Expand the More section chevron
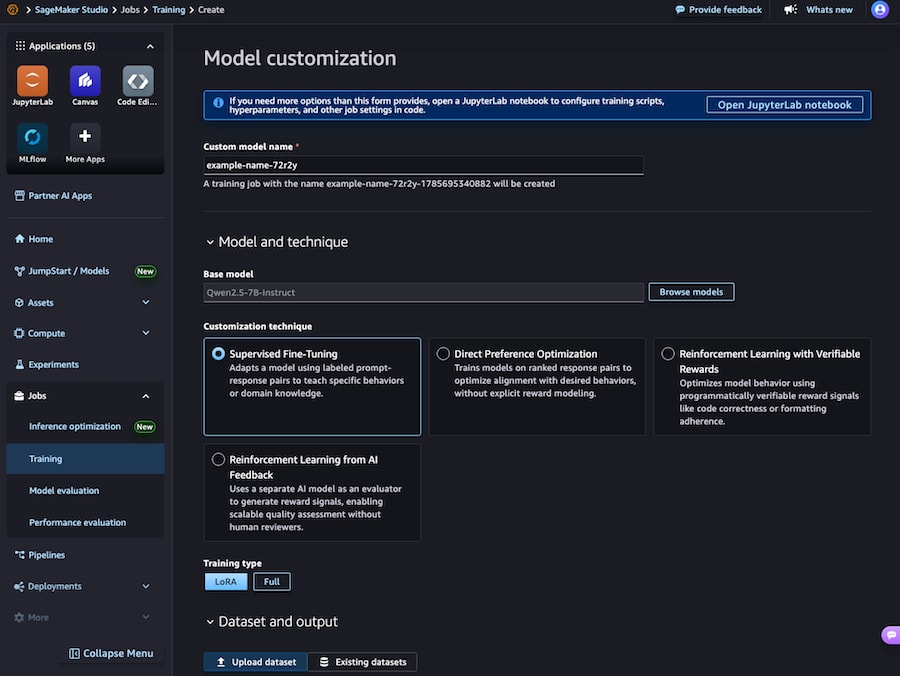The height and width of the screenshot is (676, 900). (x=146, y=617)
